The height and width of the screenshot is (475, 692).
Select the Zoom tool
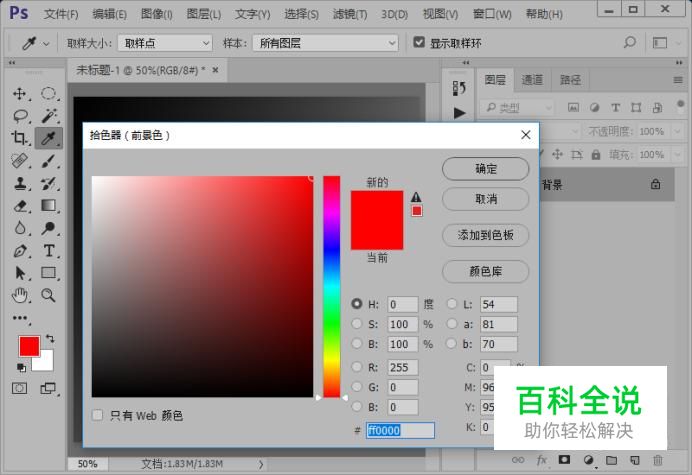coord(49,295)
